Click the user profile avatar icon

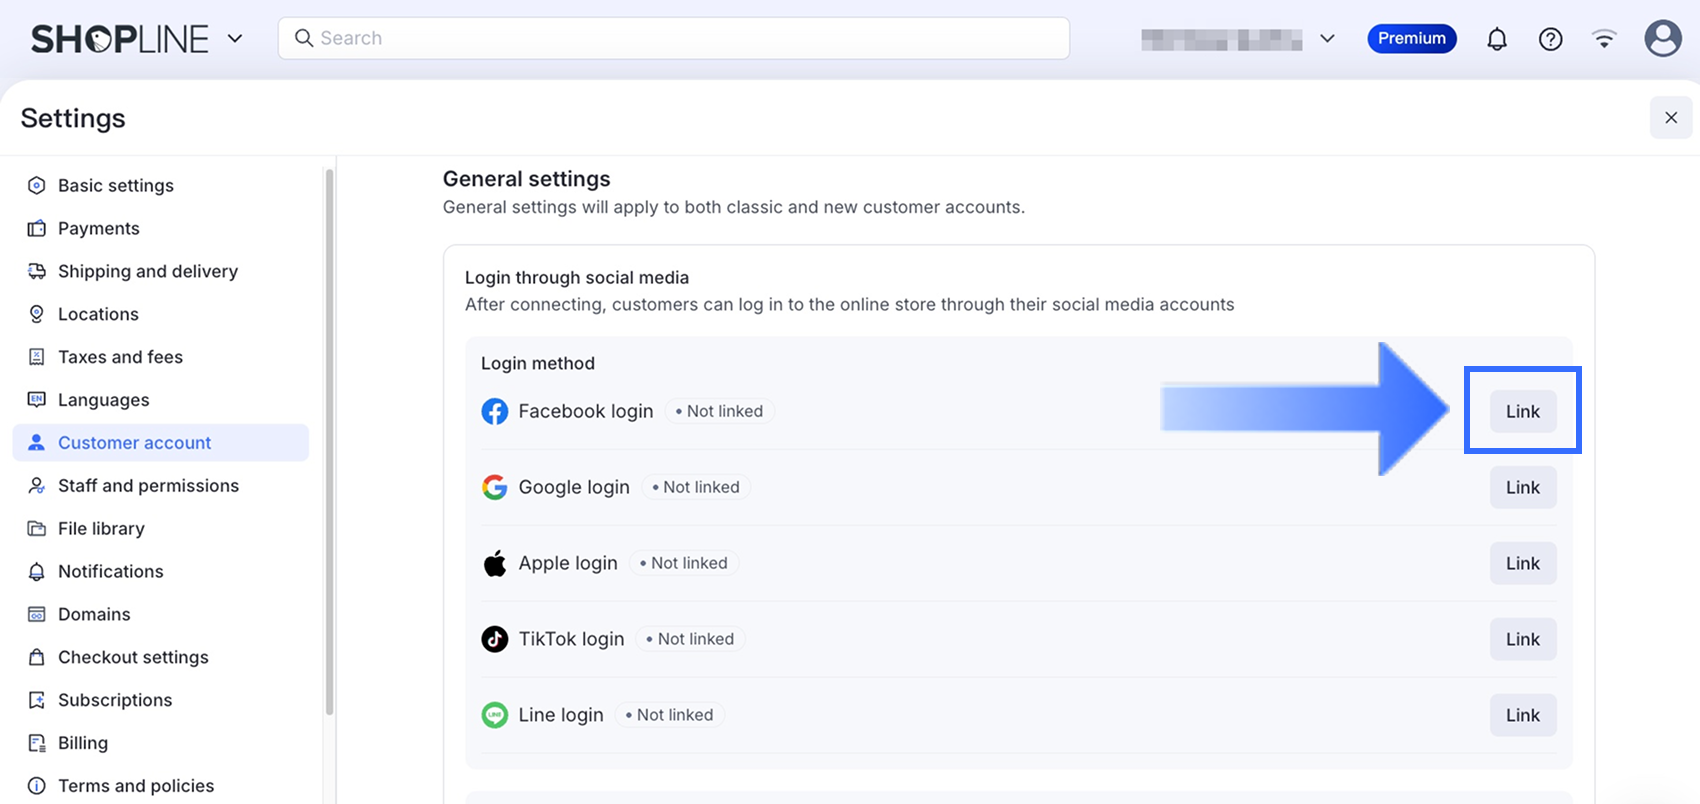tap(1662, 39)
